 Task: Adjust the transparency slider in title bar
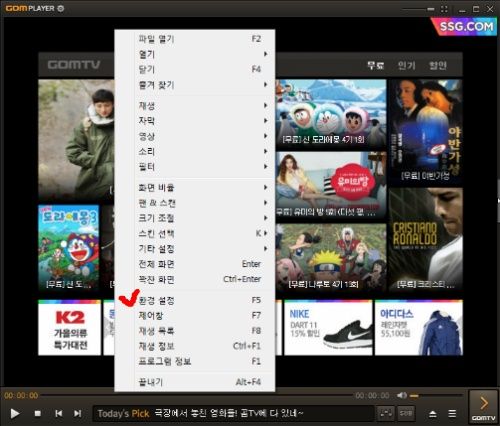click(418, 9)
